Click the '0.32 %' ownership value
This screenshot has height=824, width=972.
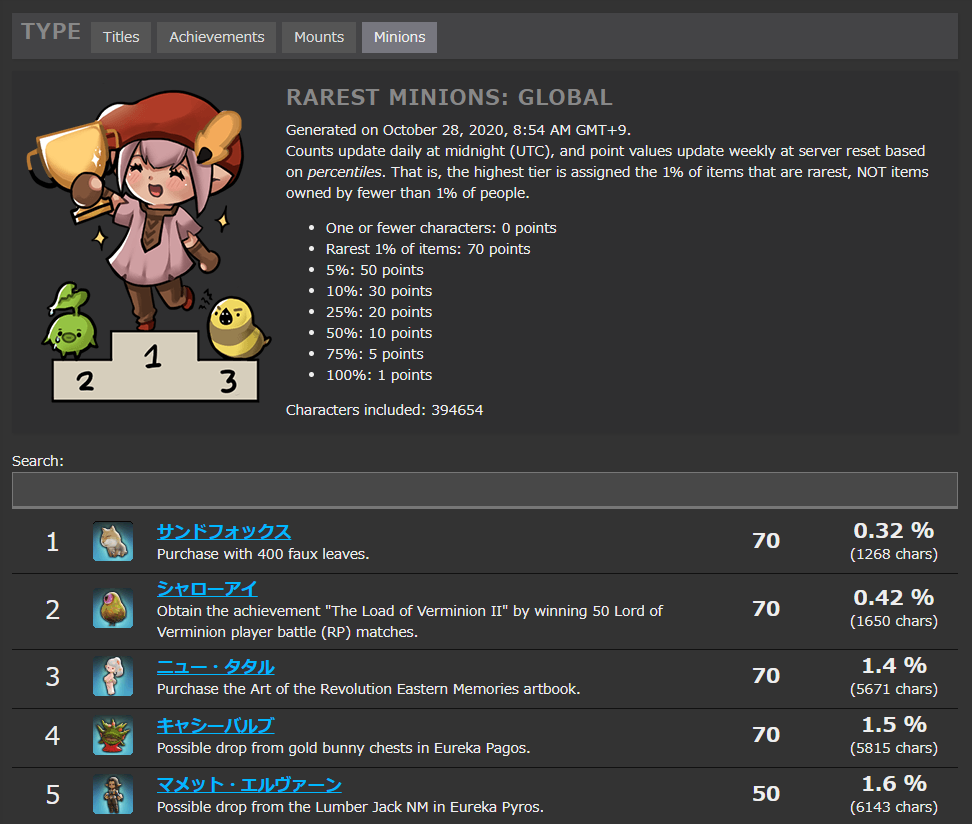(893, 531)
